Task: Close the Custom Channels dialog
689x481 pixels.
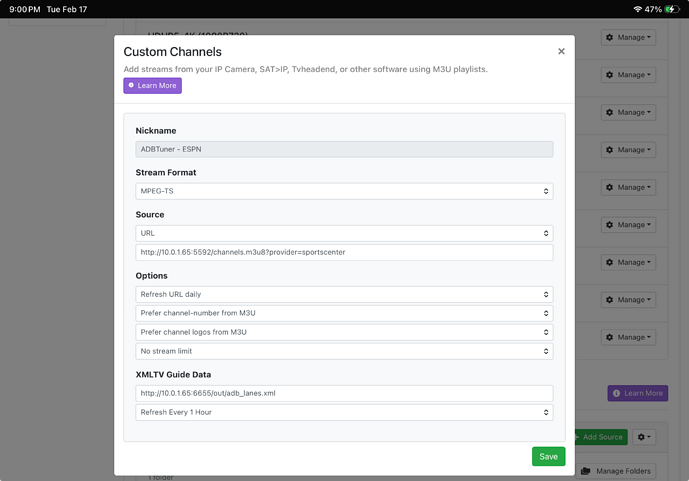Action: point(561,51)
